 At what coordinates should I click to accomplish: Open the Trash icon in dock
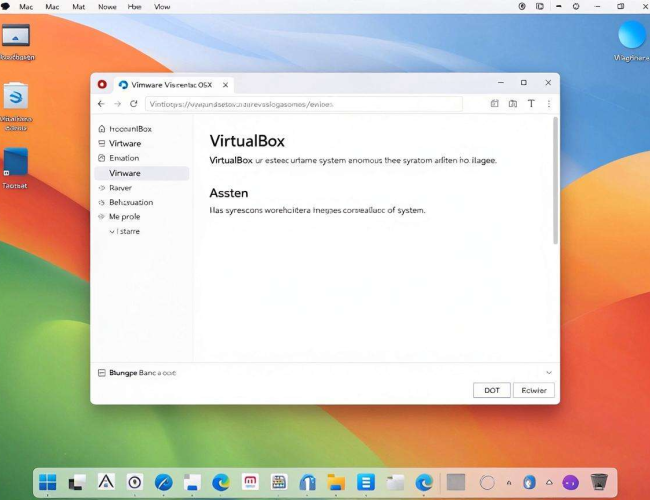click(599, 482)
